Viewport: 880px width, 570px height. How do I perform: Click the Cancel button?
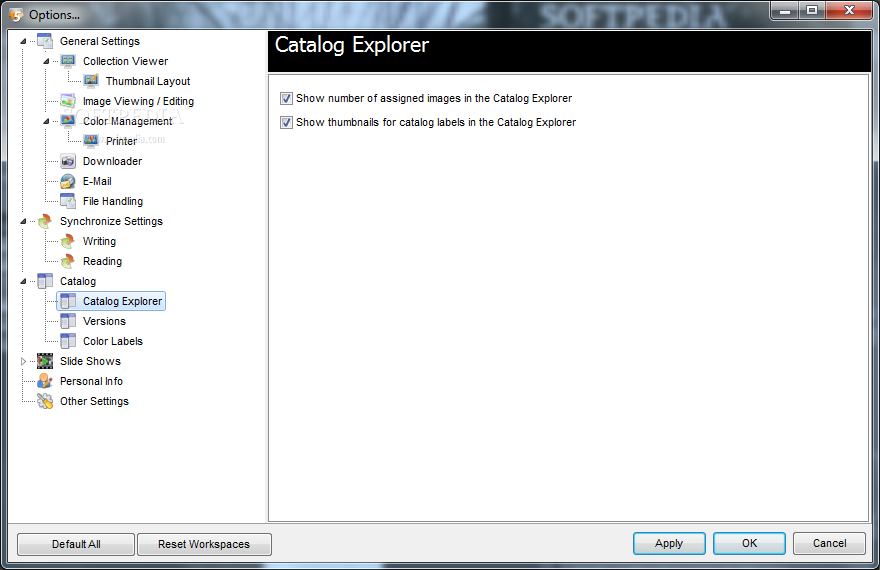829,543
